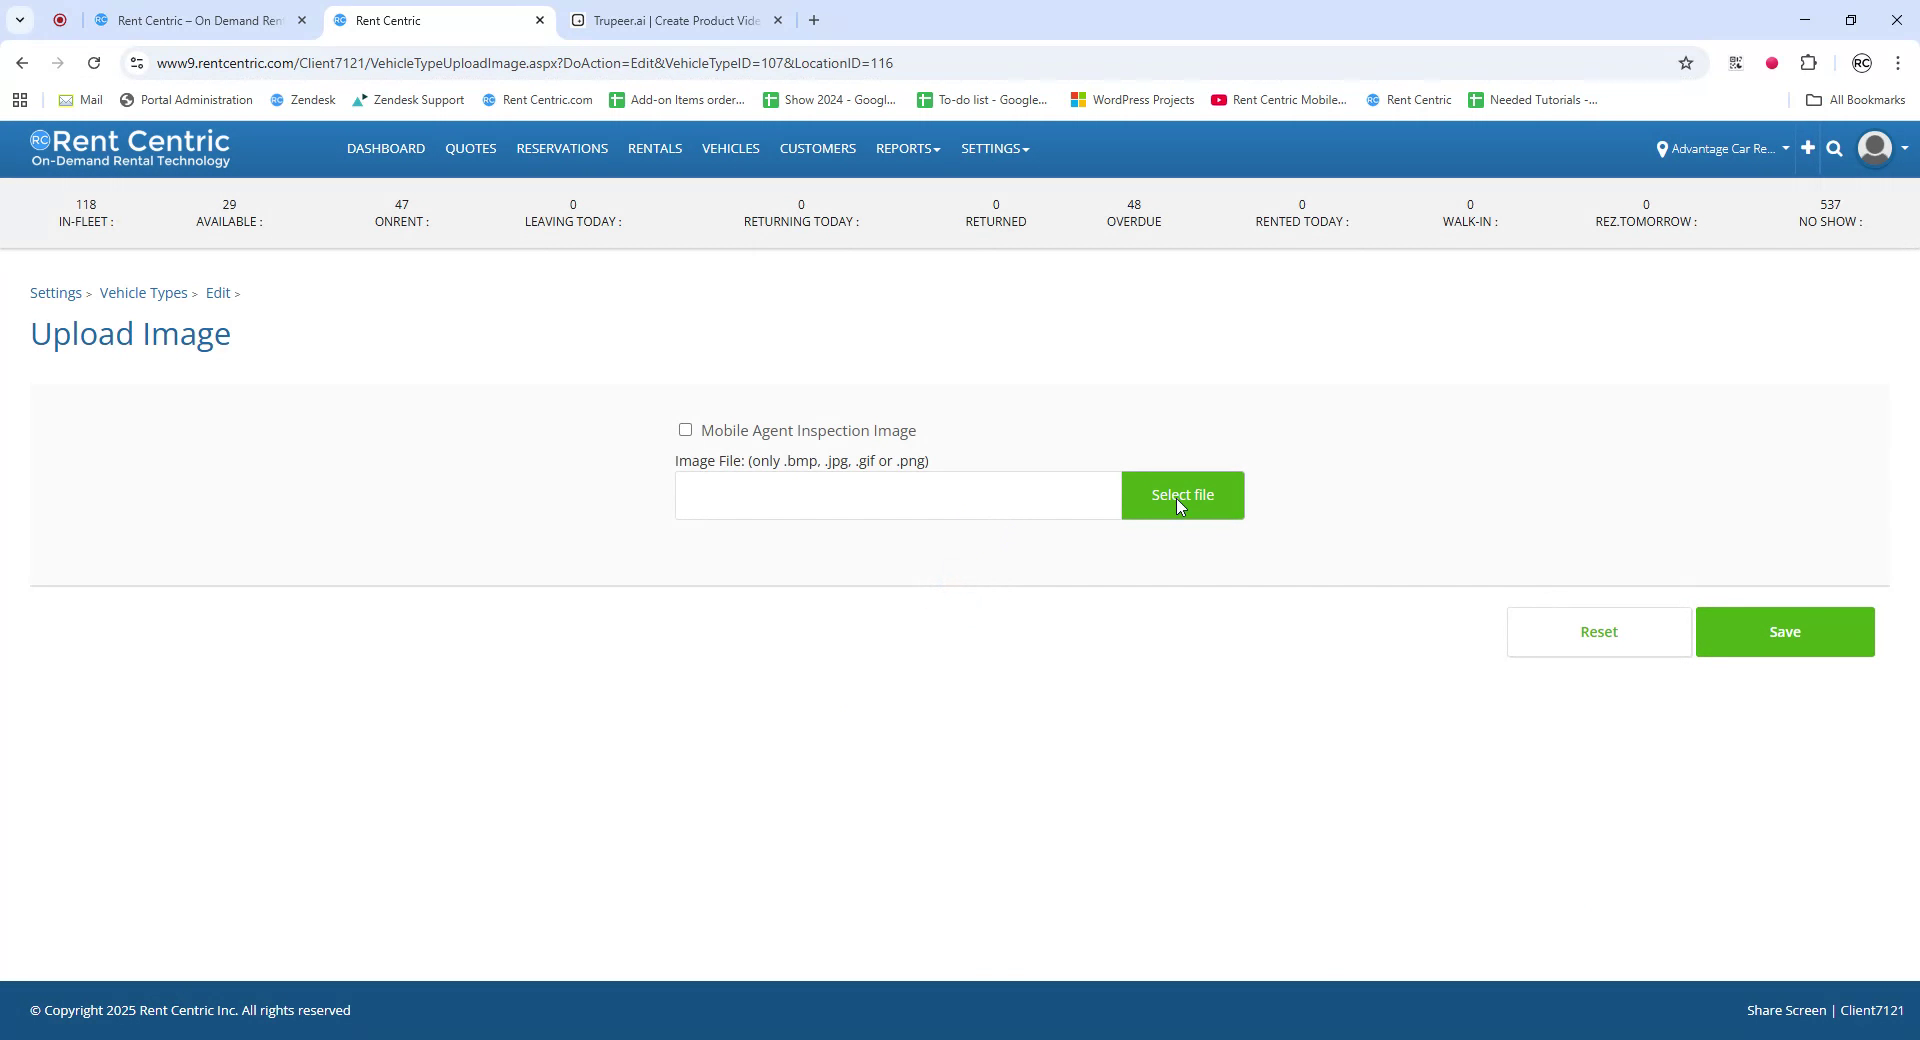1920x1040 pixels.
Task: Expand the Advantage Car Rental location dropdown
Action: 1786,148
